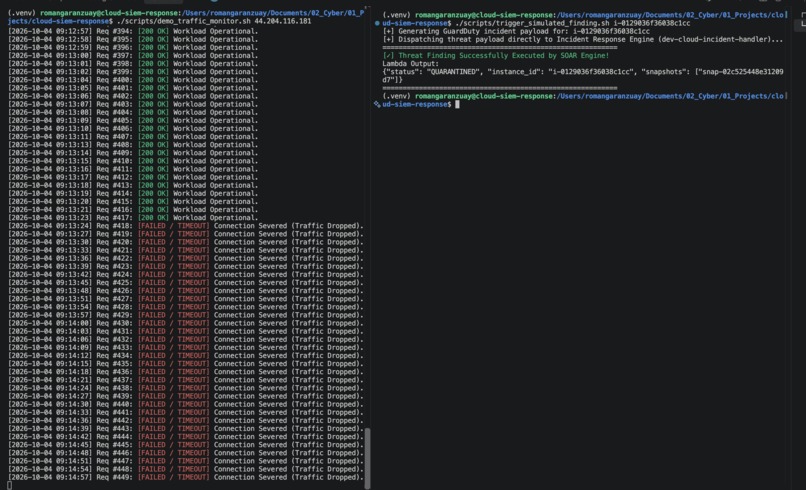This screenshot has height=490, width=806.
Task: Click the green 'Threat Finding Successfully Executed' message
Action: coord(496,56)
